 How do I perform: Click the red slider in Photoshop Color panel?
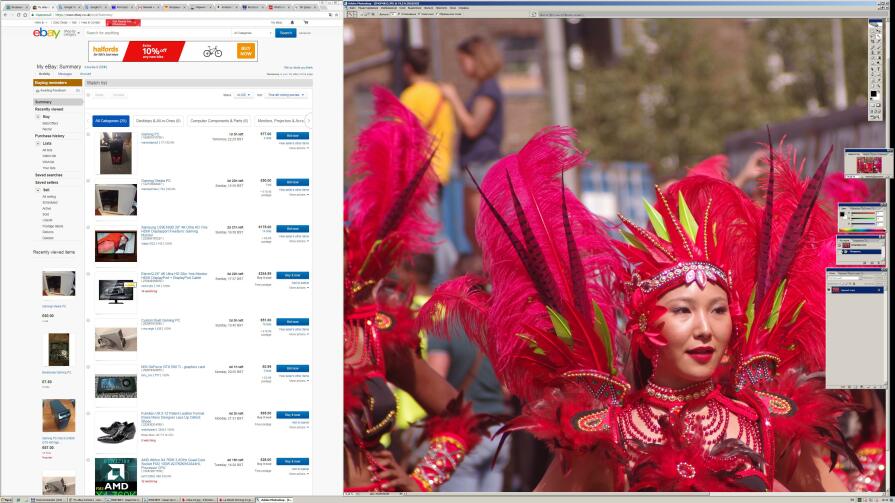[863, 214]
